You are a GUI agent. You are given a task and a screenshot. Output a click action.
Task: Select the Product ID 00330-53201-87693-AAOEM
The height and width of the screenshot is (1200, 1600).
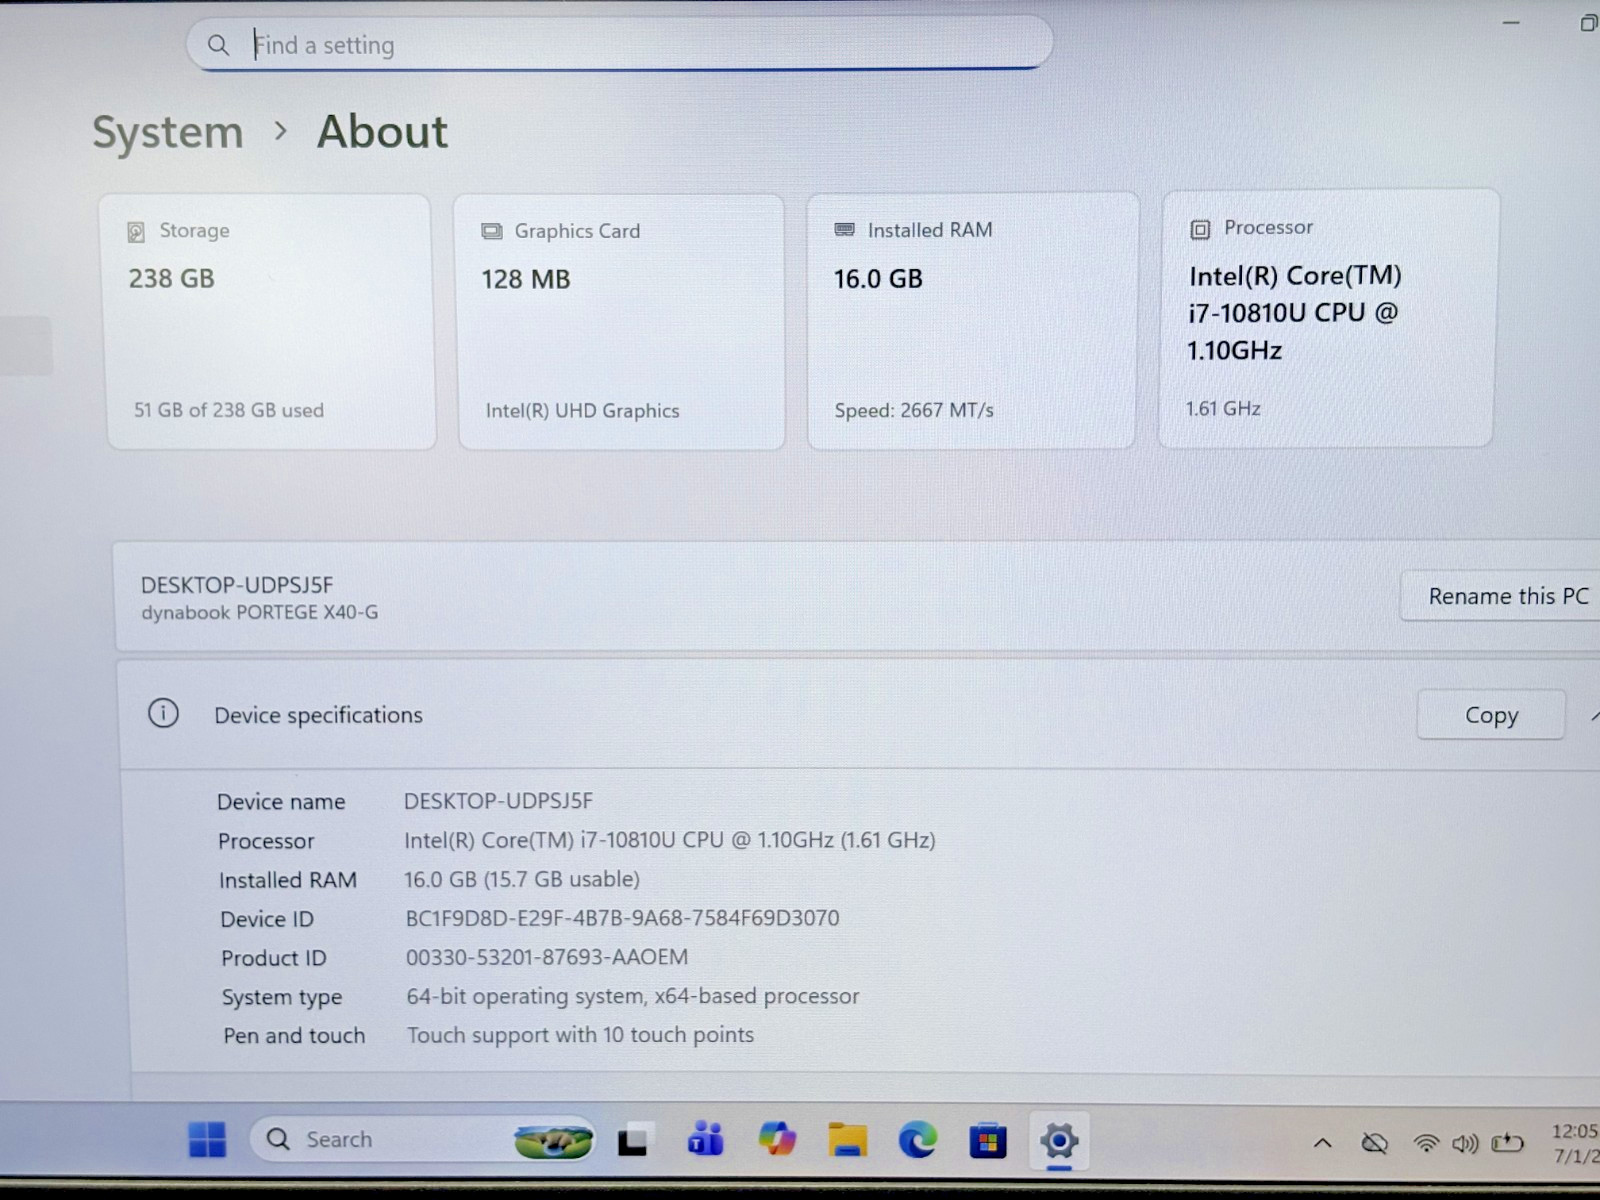(x=546, y=957)
